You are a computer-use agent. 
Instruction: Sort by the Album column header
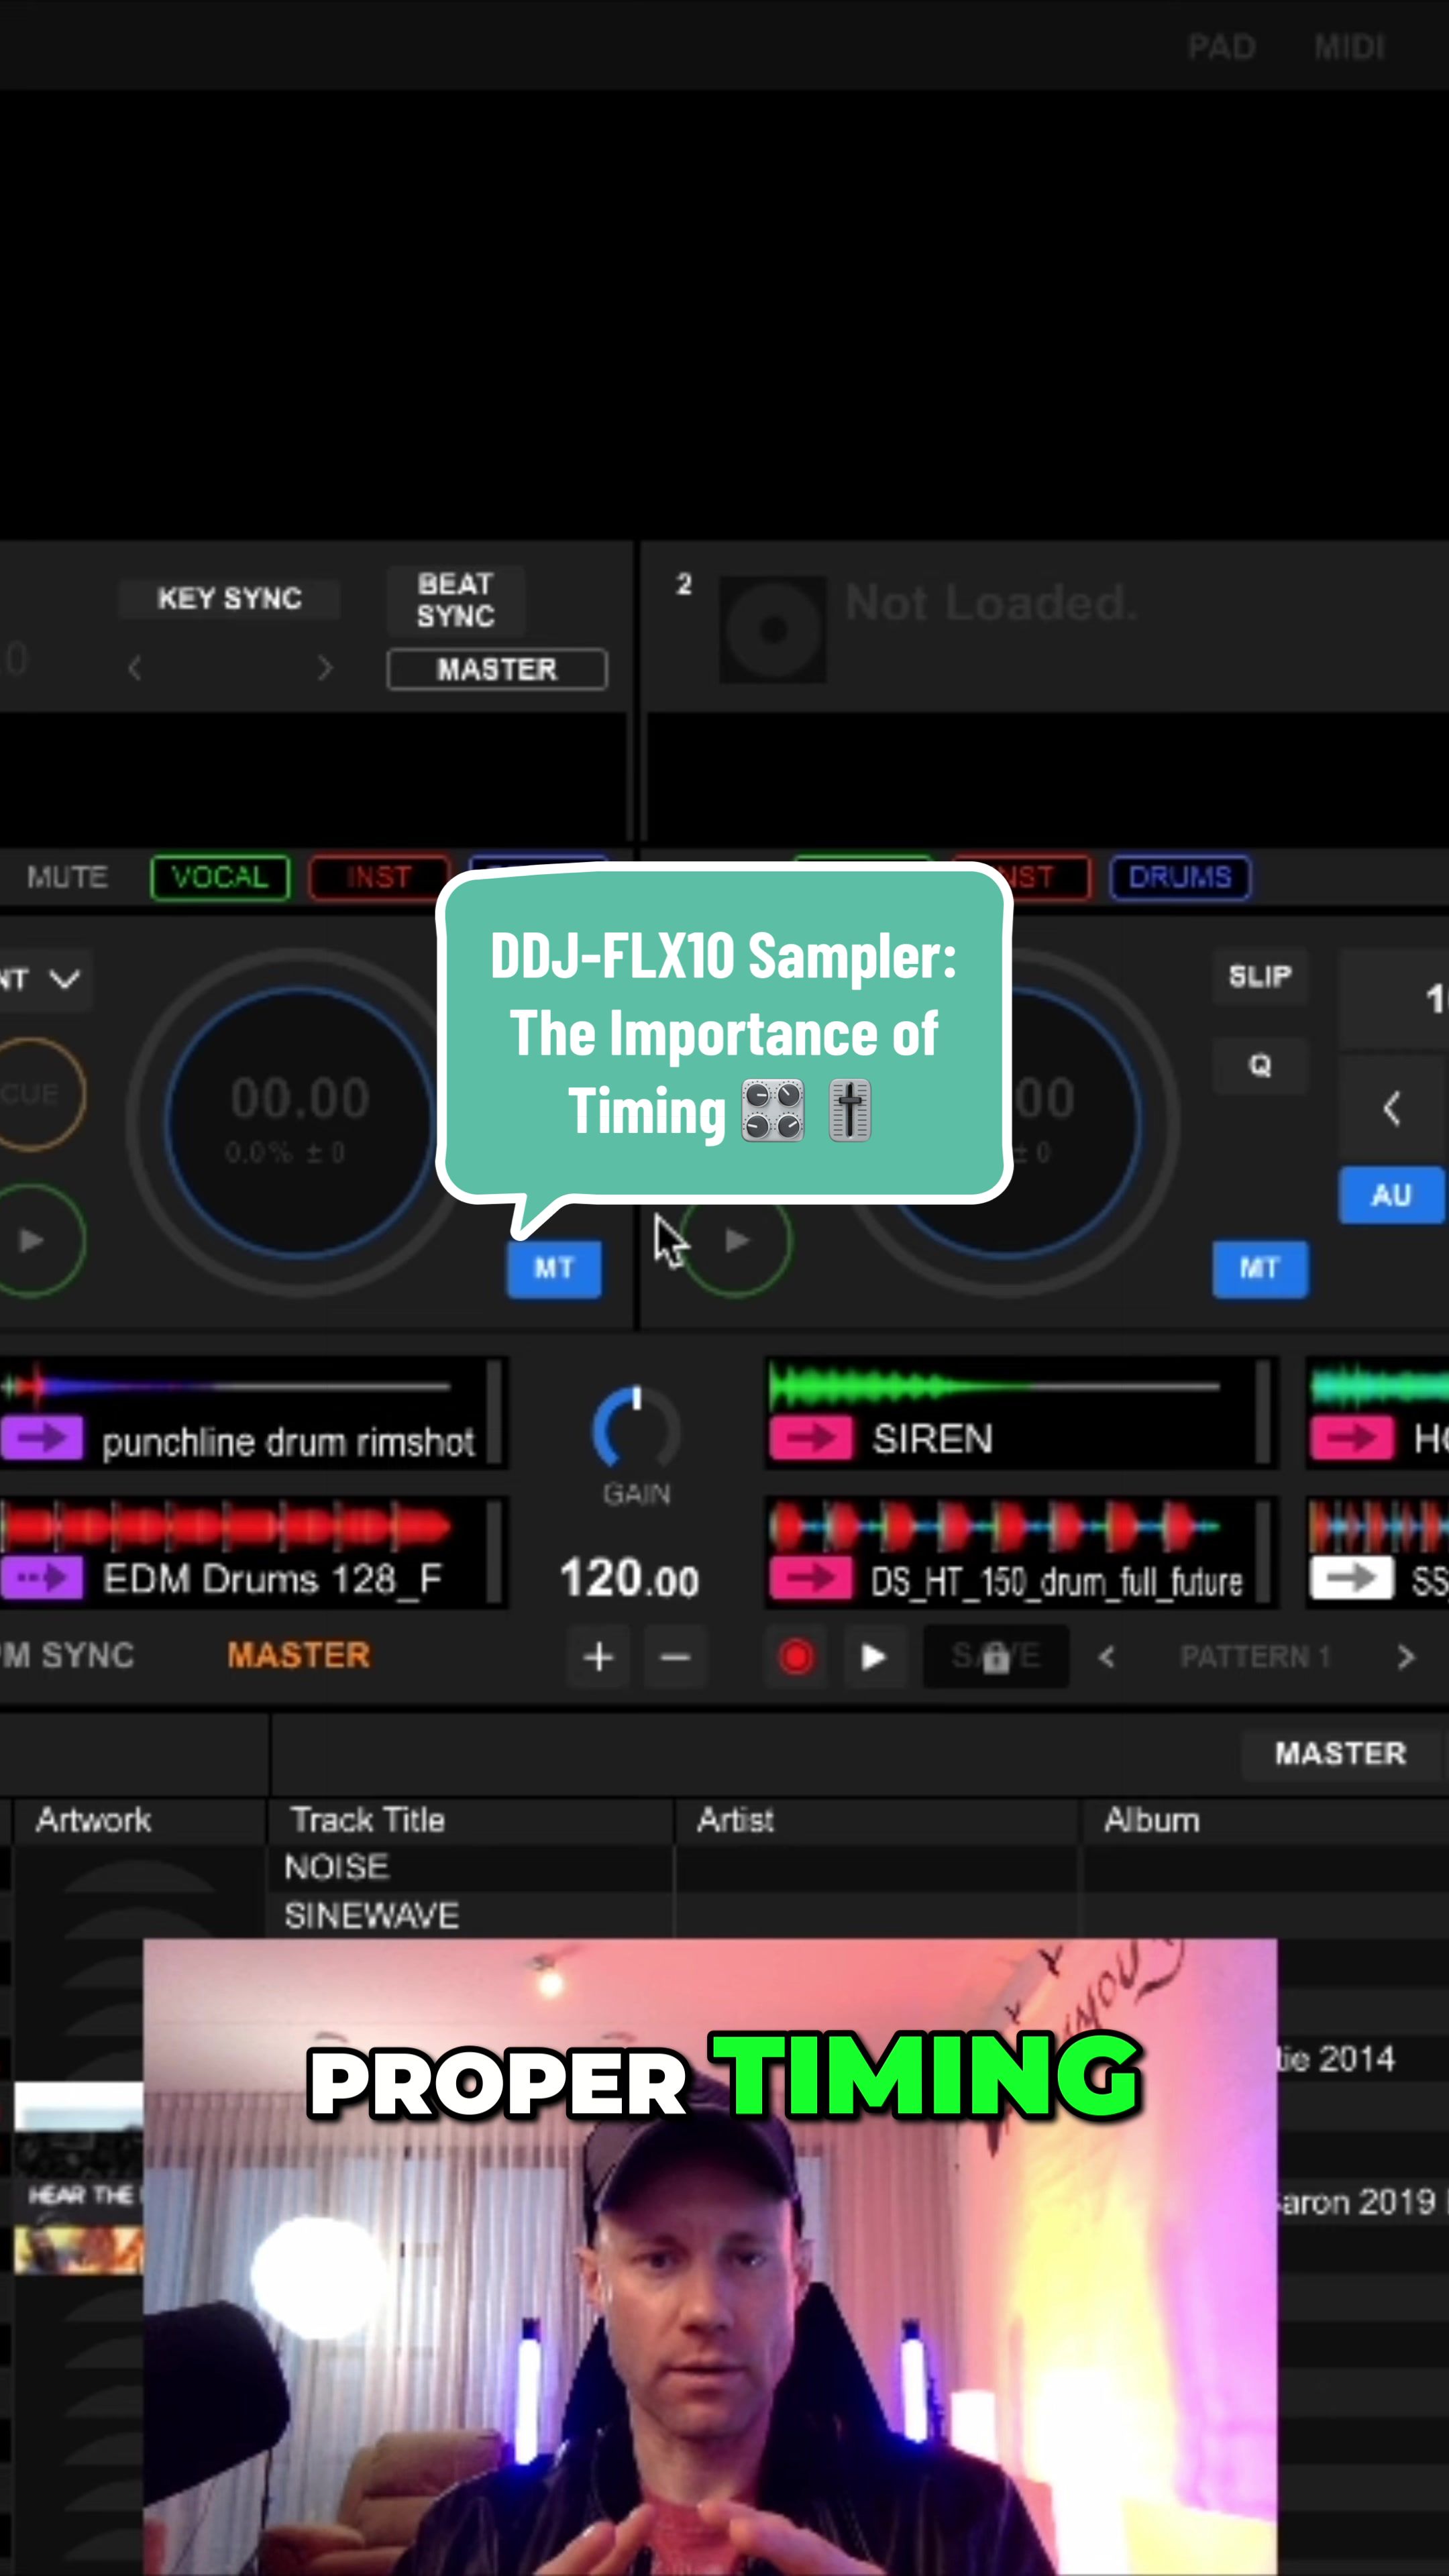[1152, 1820]
